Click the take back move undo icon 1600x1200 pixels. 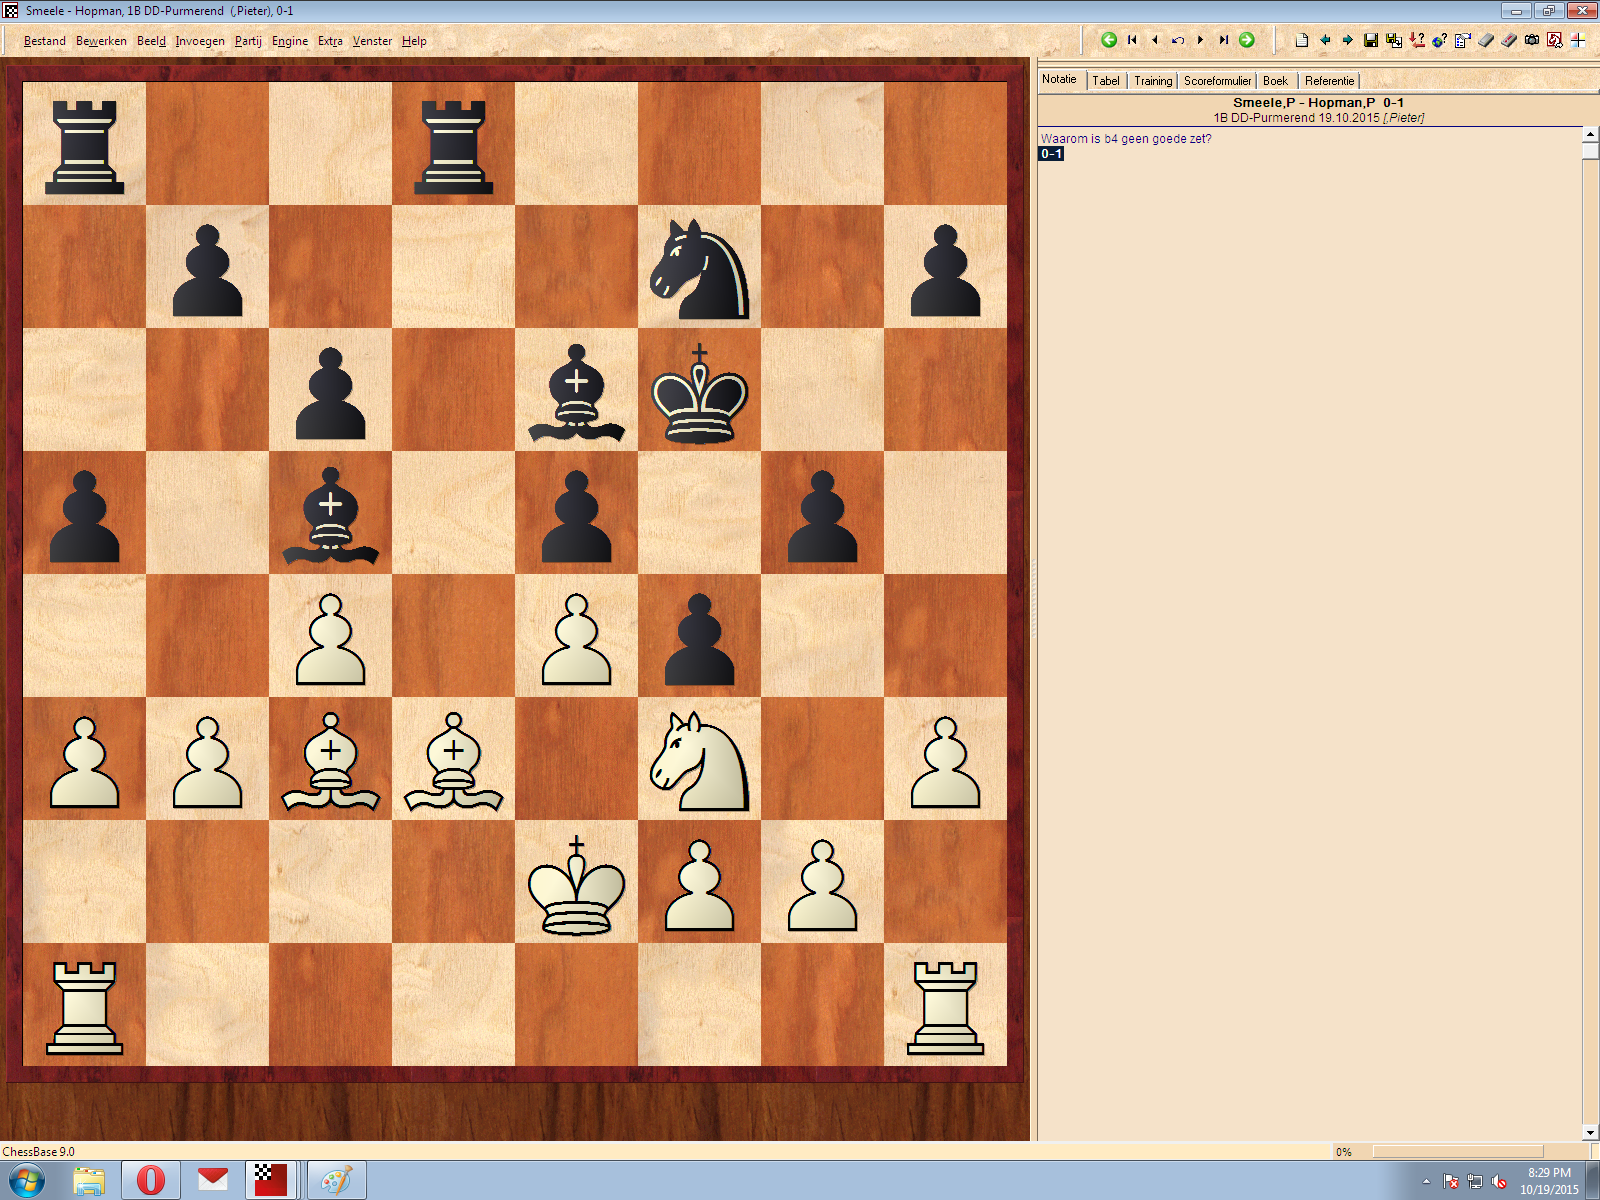(1178, 40)
